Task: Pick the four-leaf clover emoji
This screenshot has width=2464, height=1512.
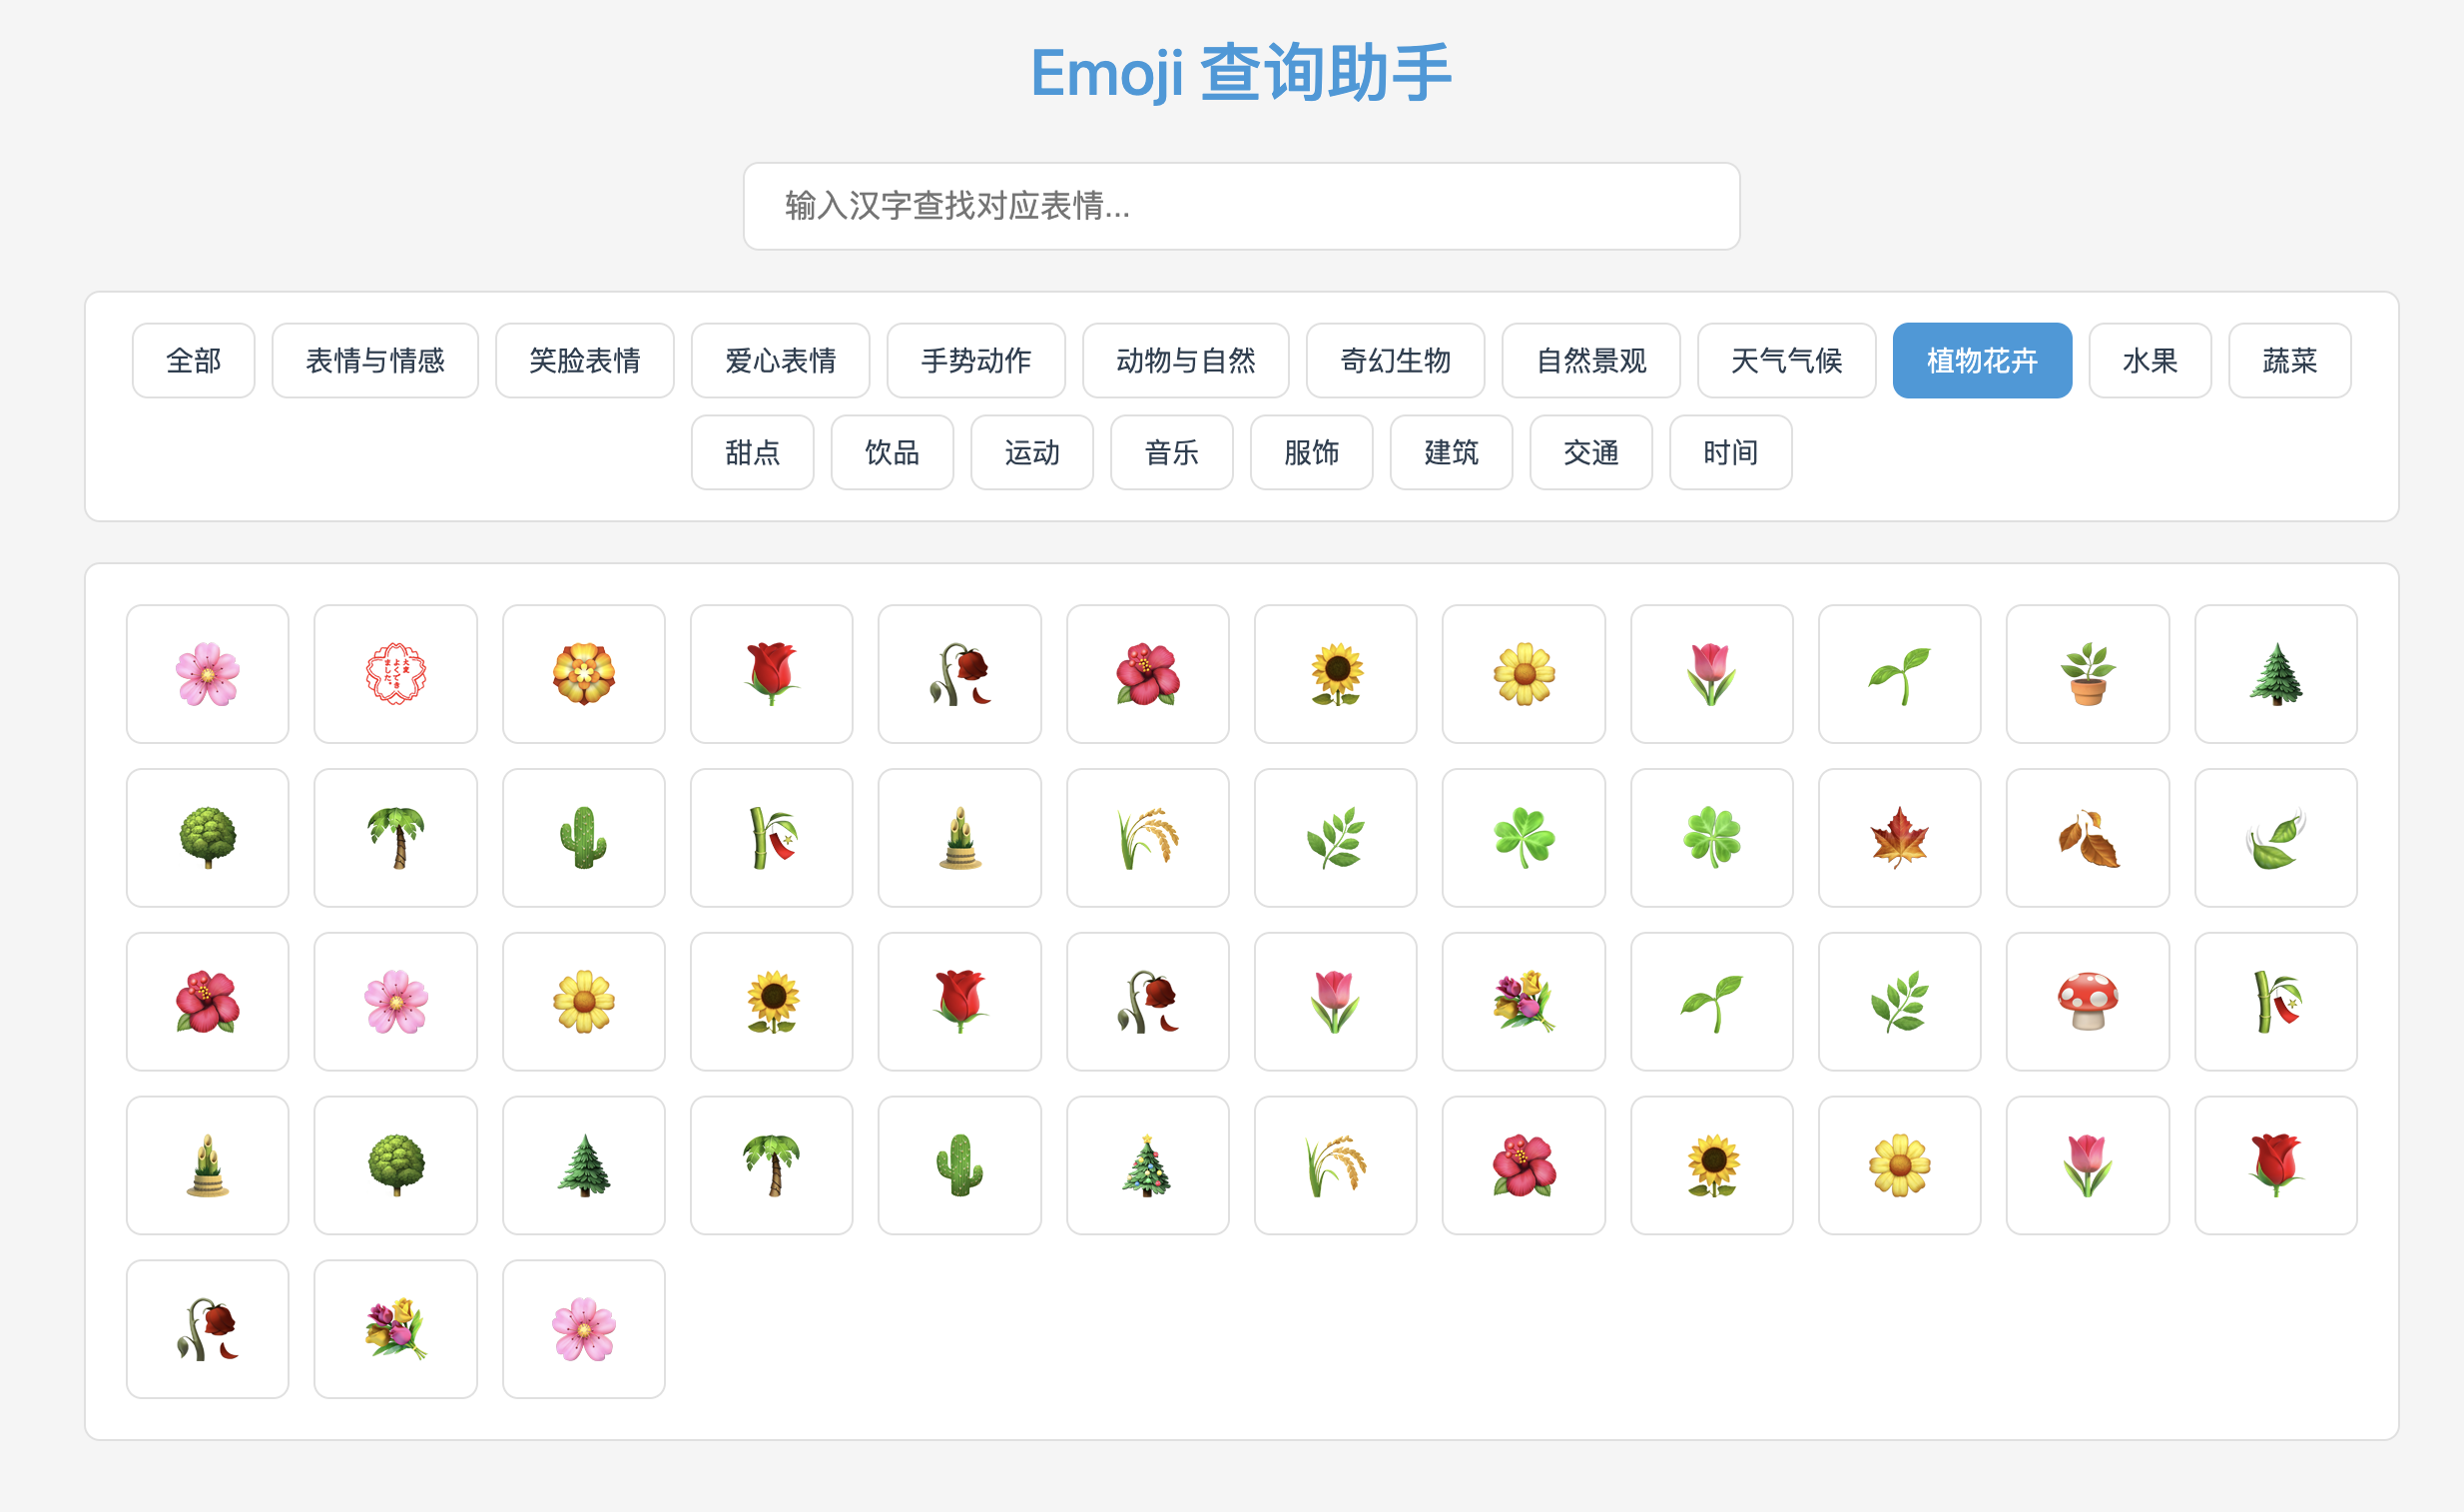Action: coord(1711,838)
